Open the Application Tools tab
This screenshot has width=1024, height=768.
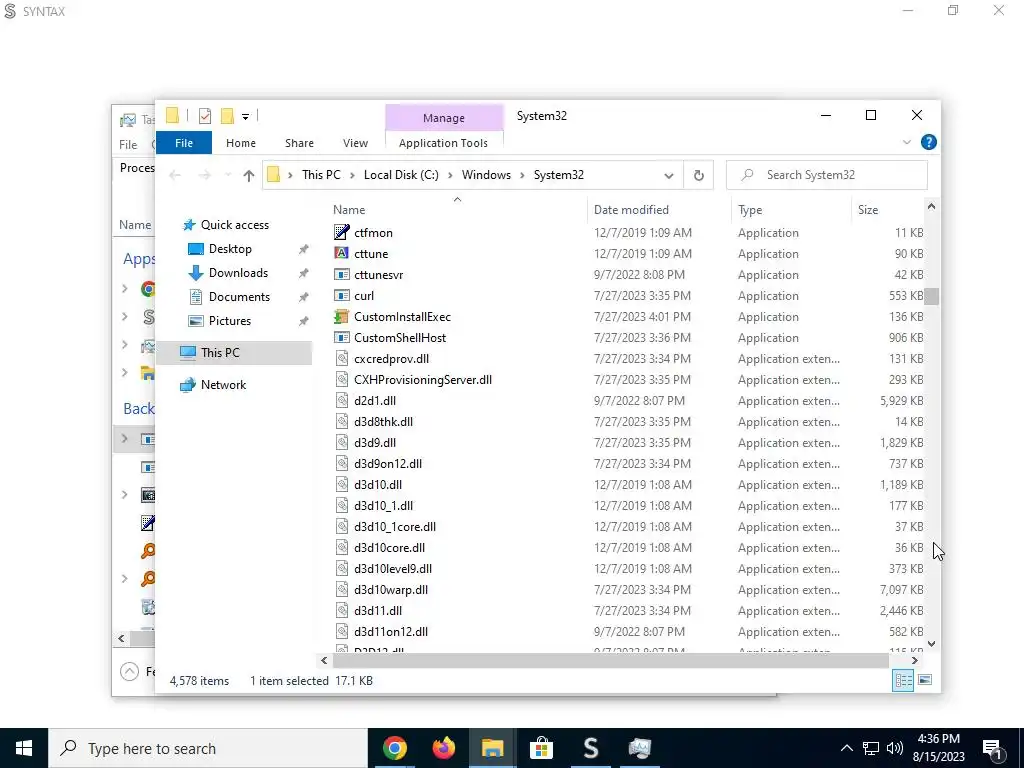443,143
